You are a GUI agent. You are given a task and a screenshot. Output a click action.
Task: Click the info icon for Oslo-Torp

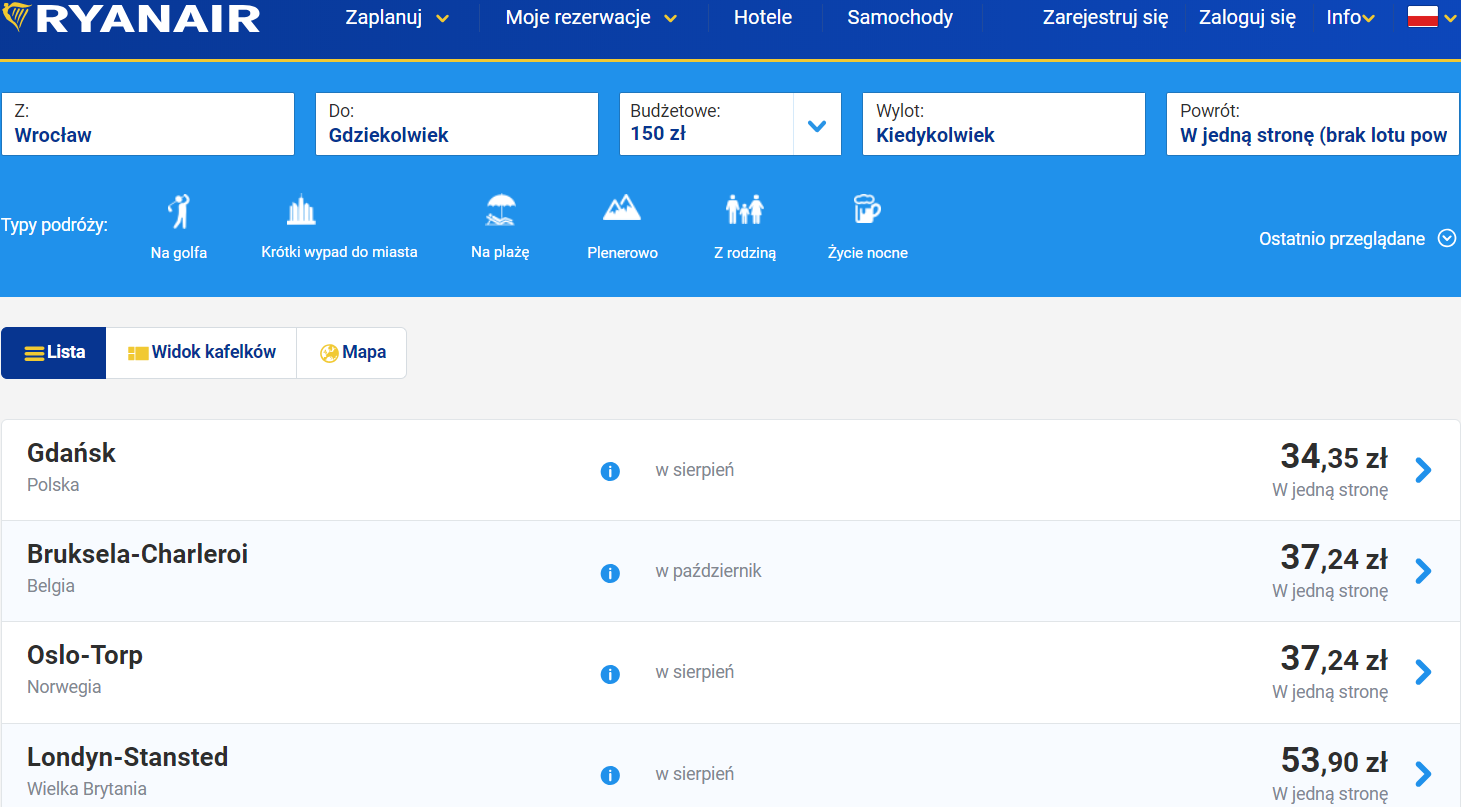[x=610, y=674]
